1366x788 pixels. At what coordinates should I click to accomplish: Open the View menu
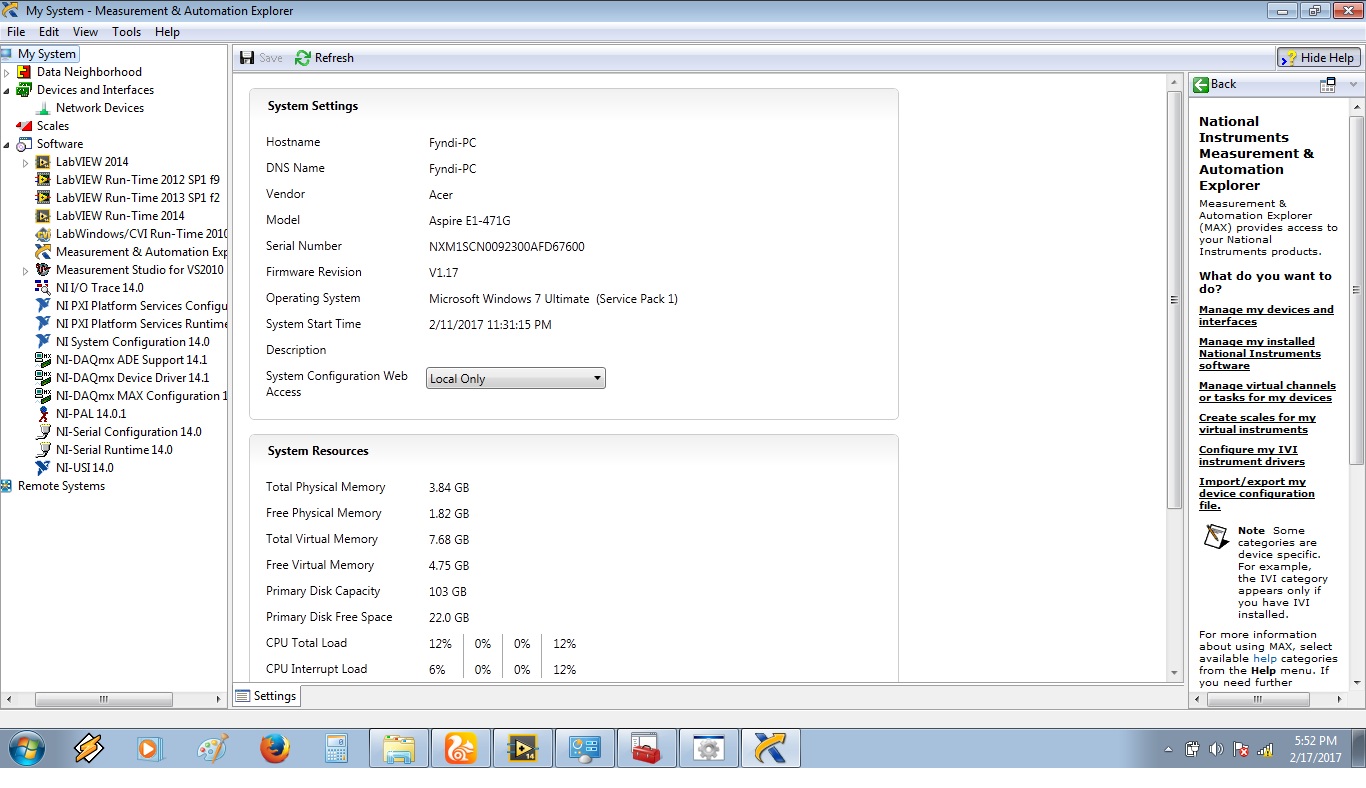tap(85, 32)
